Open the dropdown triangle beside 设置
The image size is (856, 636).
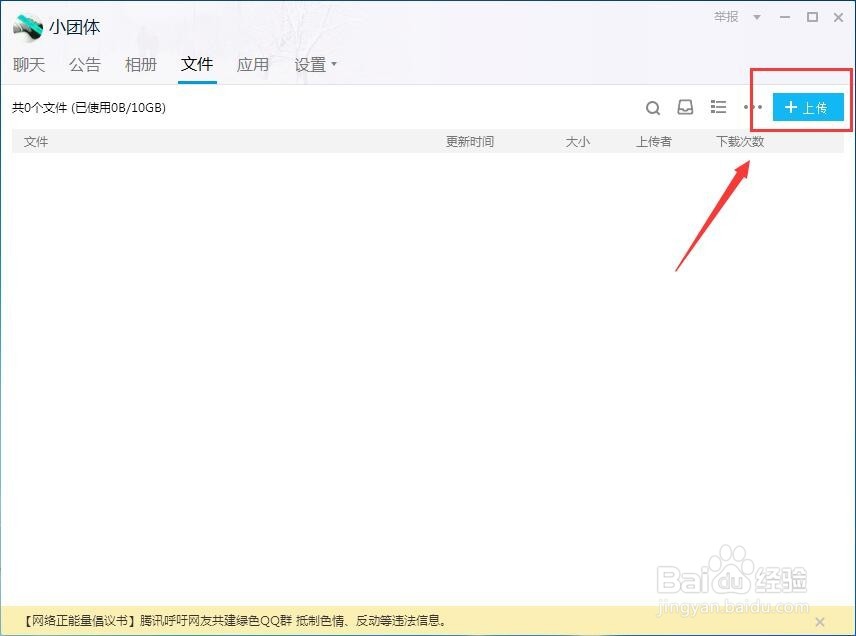(x=332, y=64)
